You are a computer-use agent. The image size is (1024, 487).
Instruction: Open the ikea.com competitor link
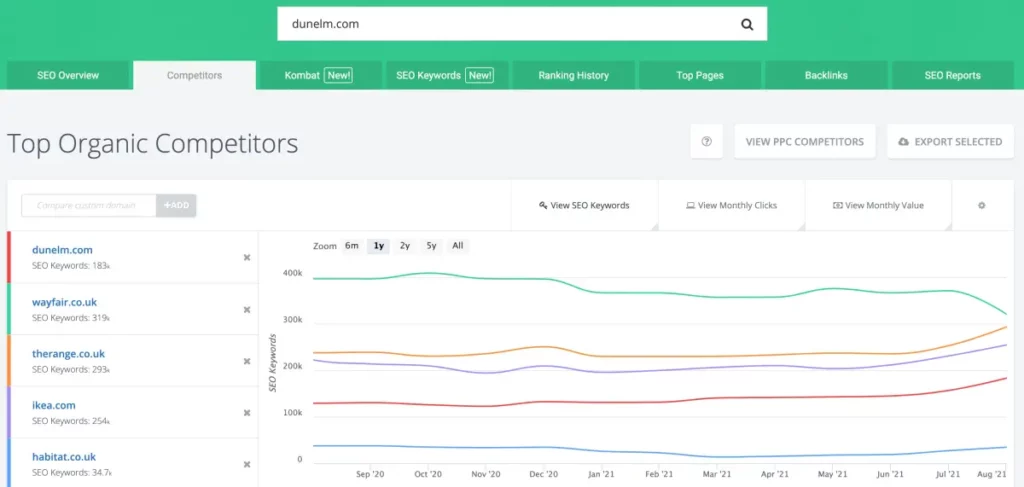coord(54,405)
